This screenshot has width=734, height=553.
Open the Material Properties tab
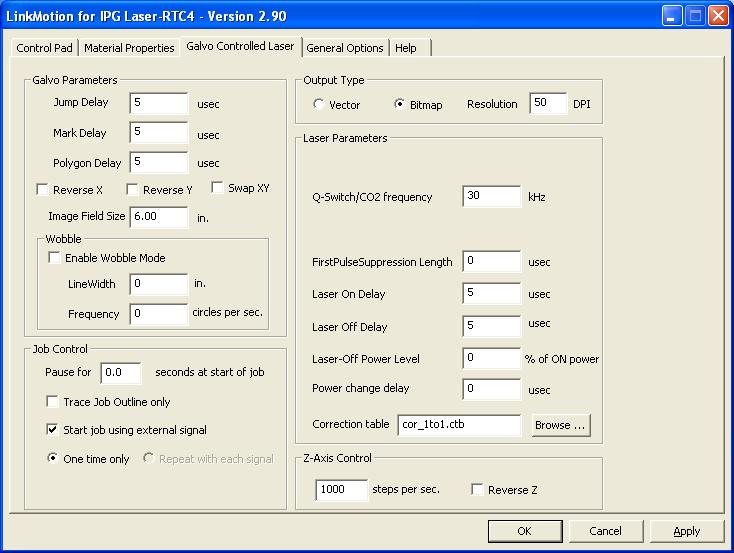129,48
